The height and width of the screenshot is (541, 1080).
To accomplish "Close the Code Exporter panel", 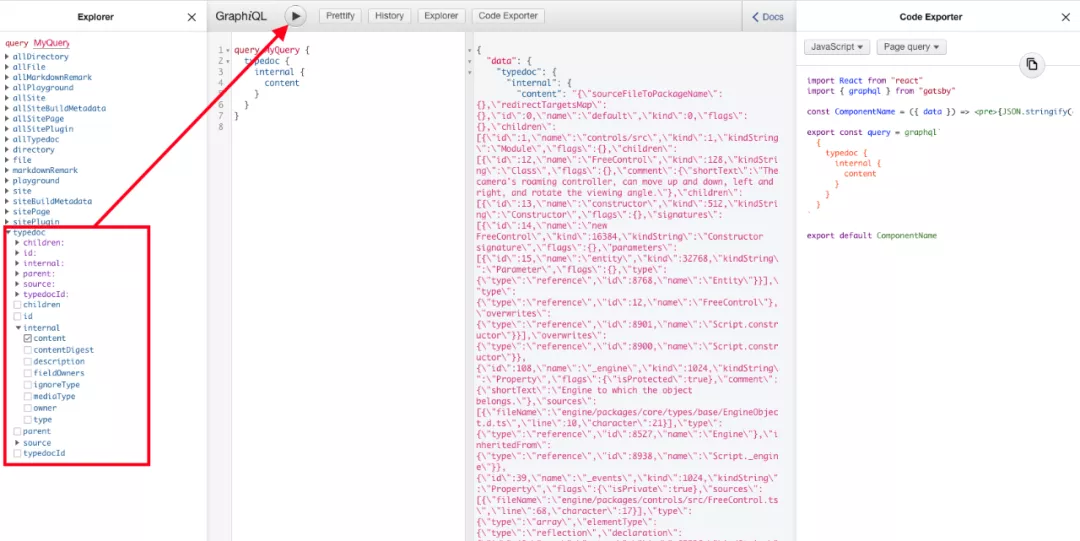I will click(1066, 17).
